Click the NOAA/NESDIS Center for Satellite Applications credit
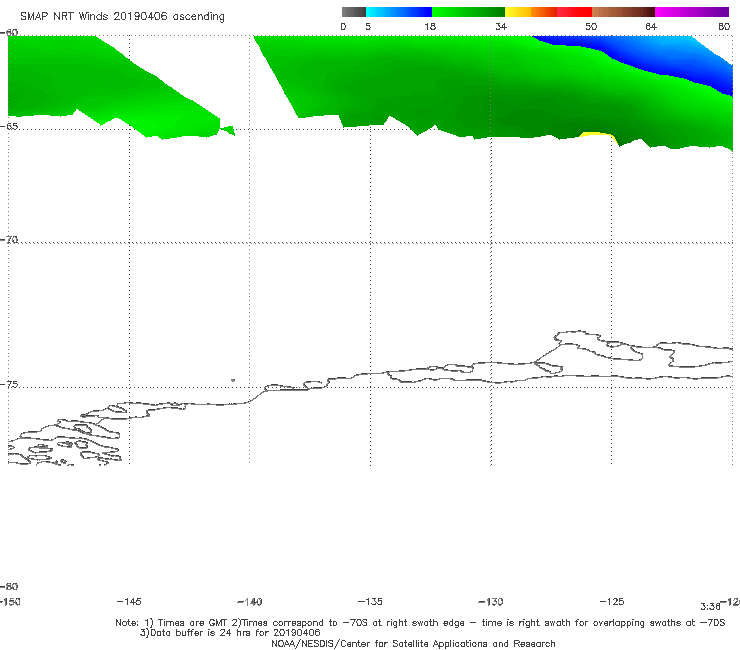Image resolution: width=740 pixels, height=650 pixels. pos(413,643)
